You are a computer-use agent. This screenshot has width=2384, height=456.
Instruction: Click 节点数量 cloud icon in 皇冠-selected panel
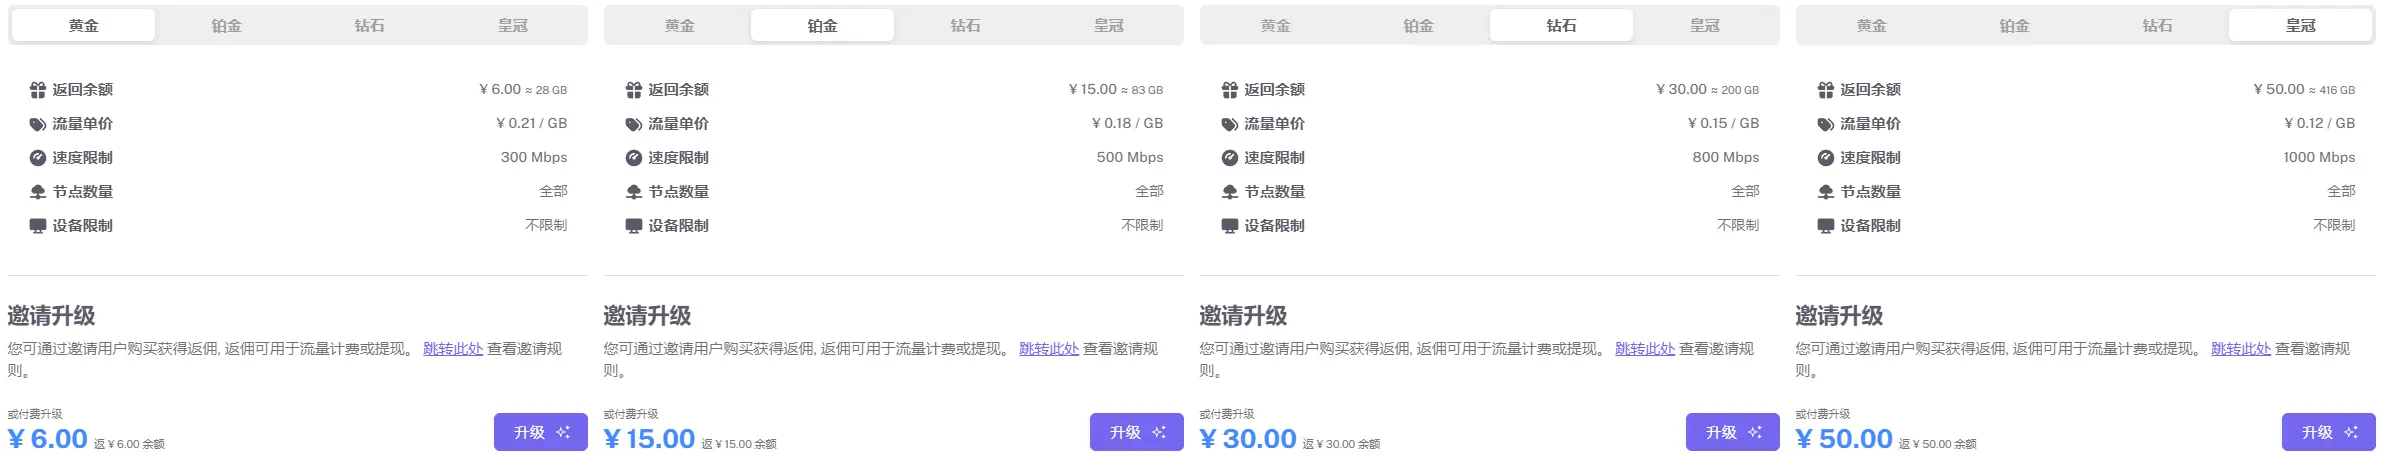tap(1826, 192)
